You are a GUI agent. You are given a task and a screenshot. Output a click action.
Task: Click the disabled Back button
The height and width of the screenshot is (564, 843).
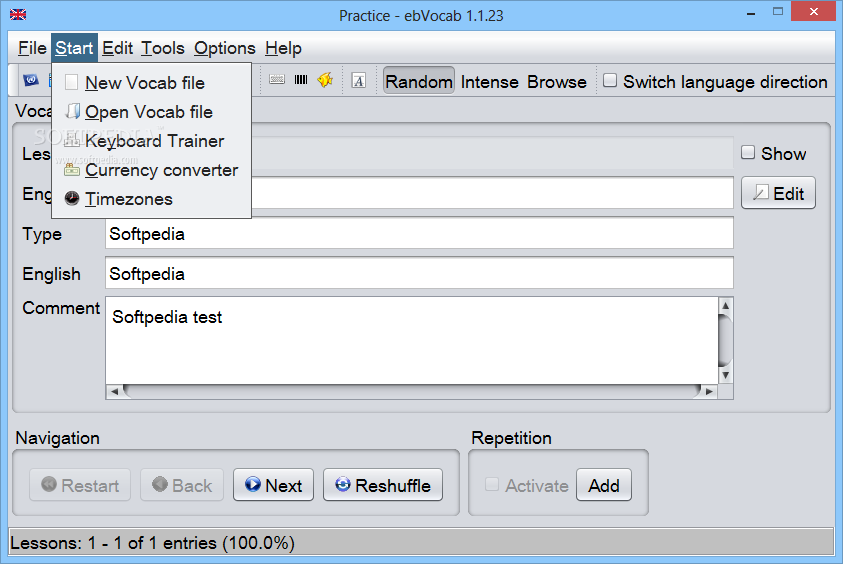182,485
